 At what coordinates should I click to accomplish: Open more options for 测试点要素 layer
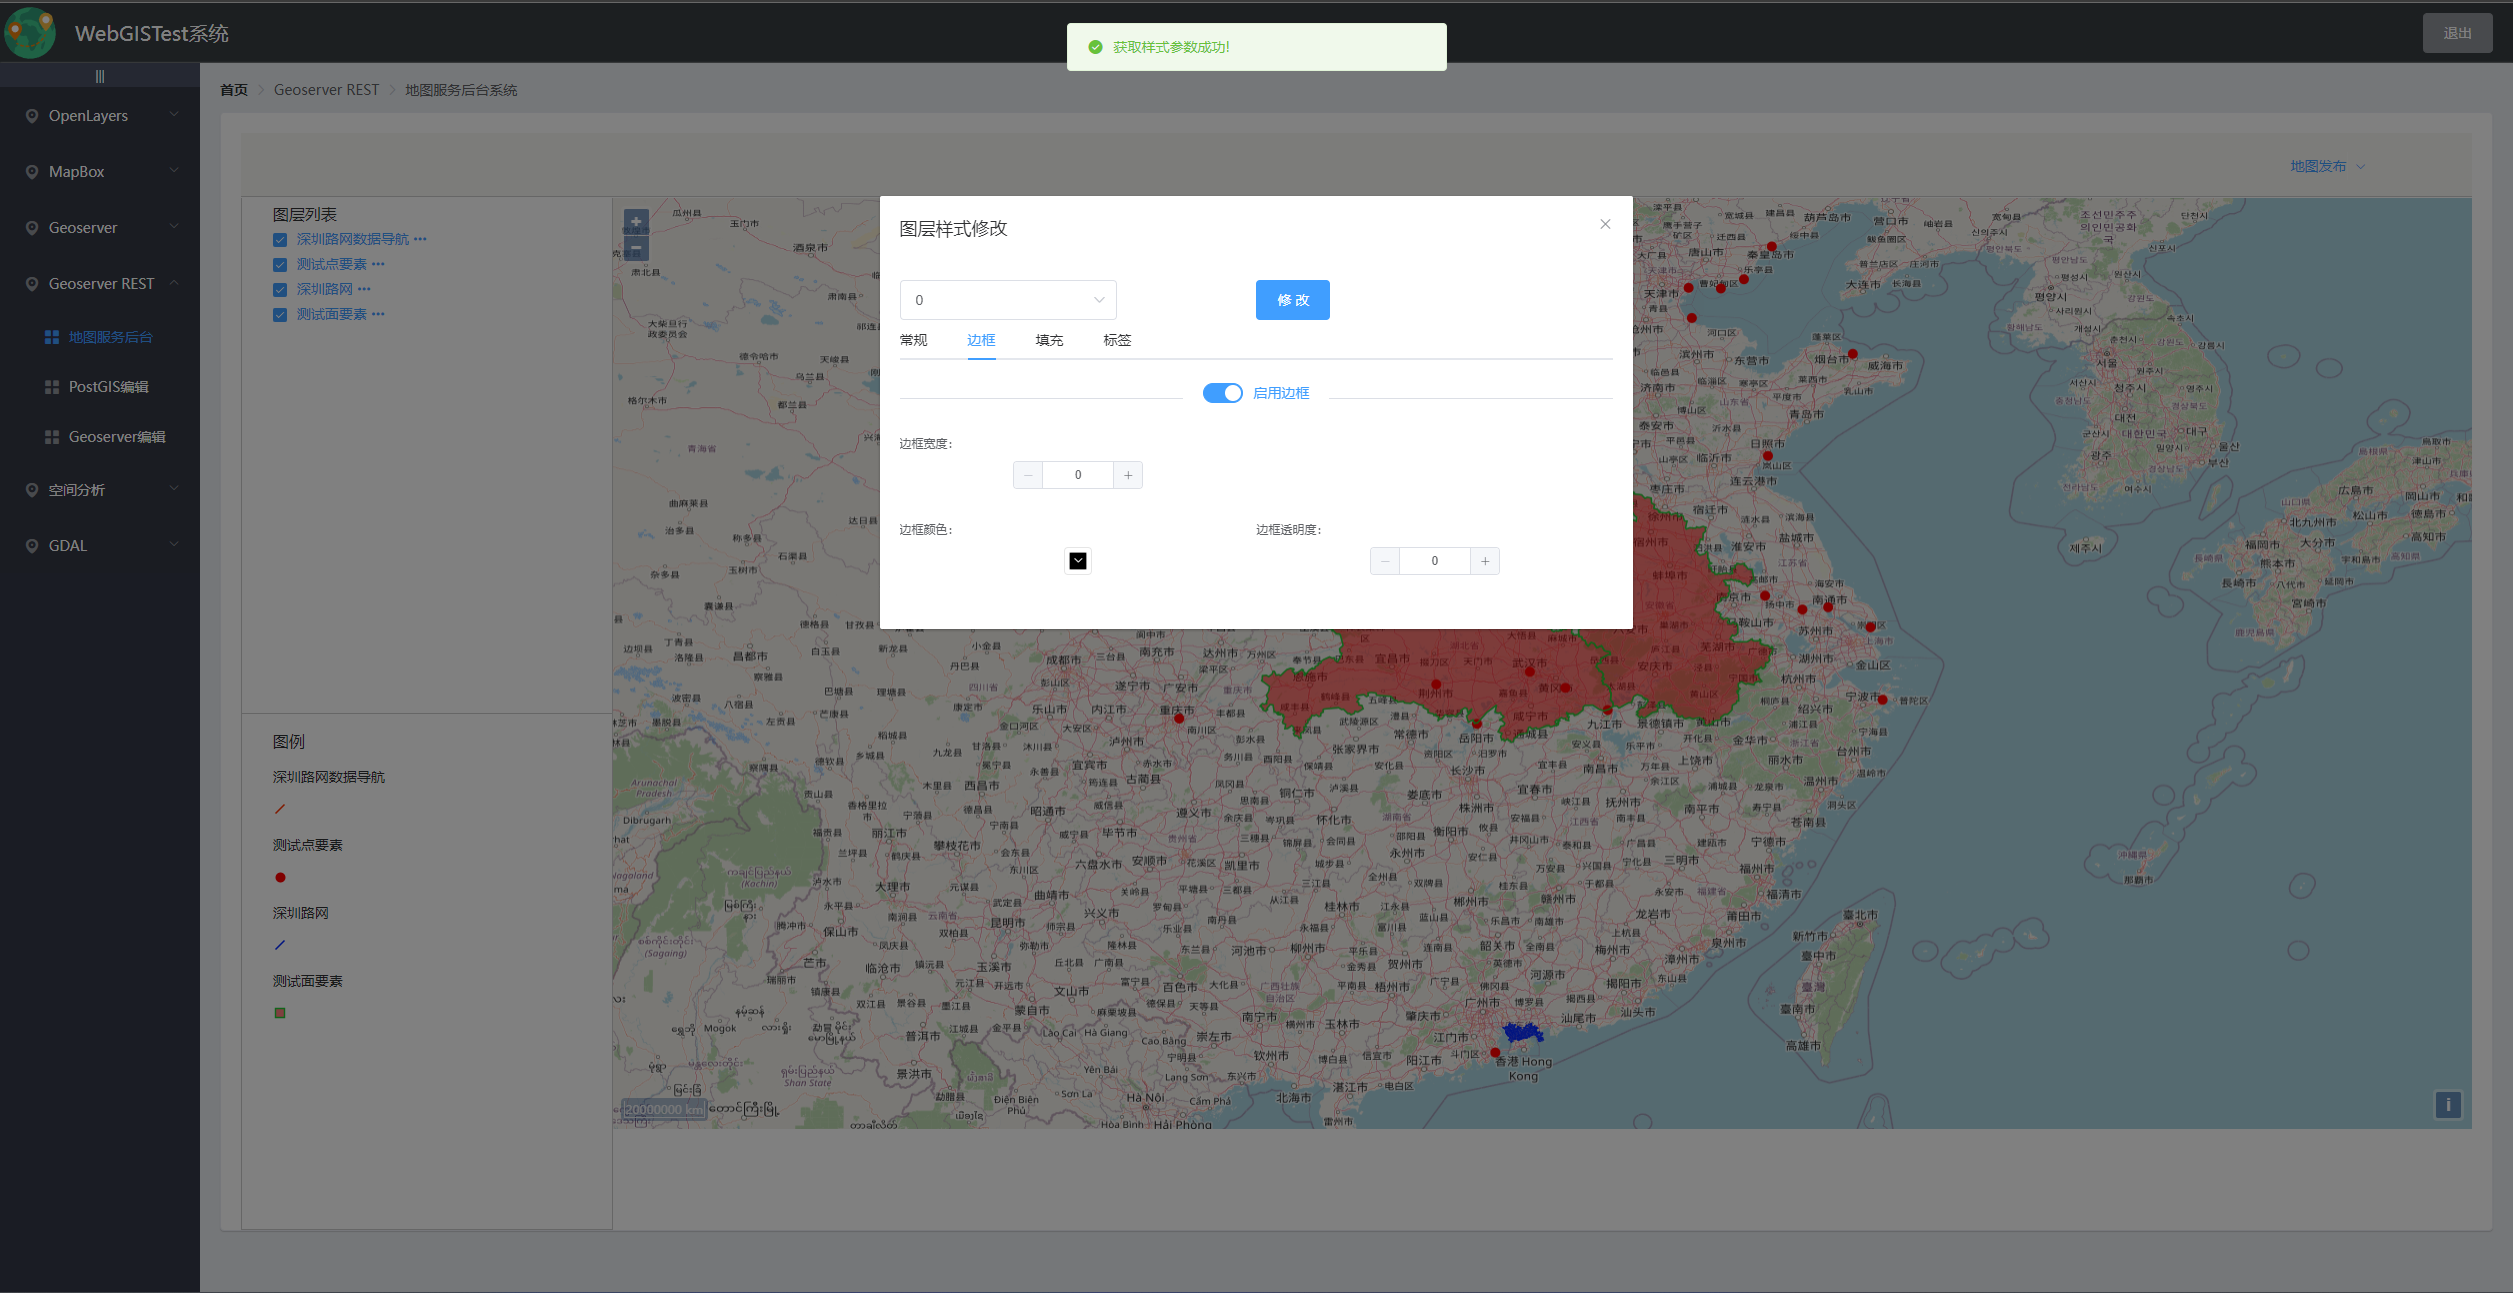(x=378, y=264)
